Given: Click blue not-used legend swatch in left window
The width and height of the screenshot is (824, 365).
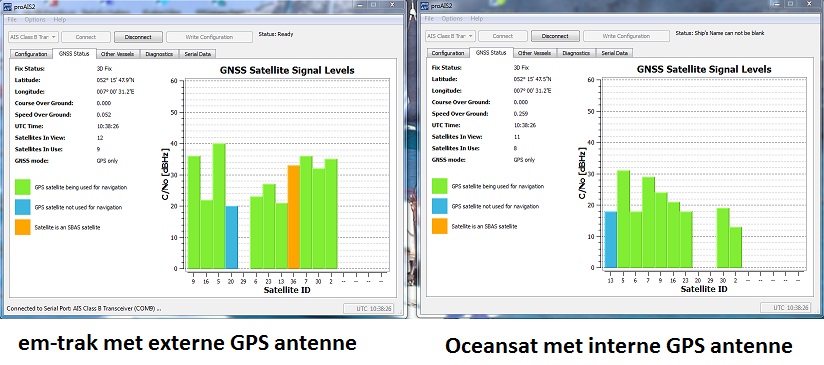Looking at the screenshot, I should point(23,207).
